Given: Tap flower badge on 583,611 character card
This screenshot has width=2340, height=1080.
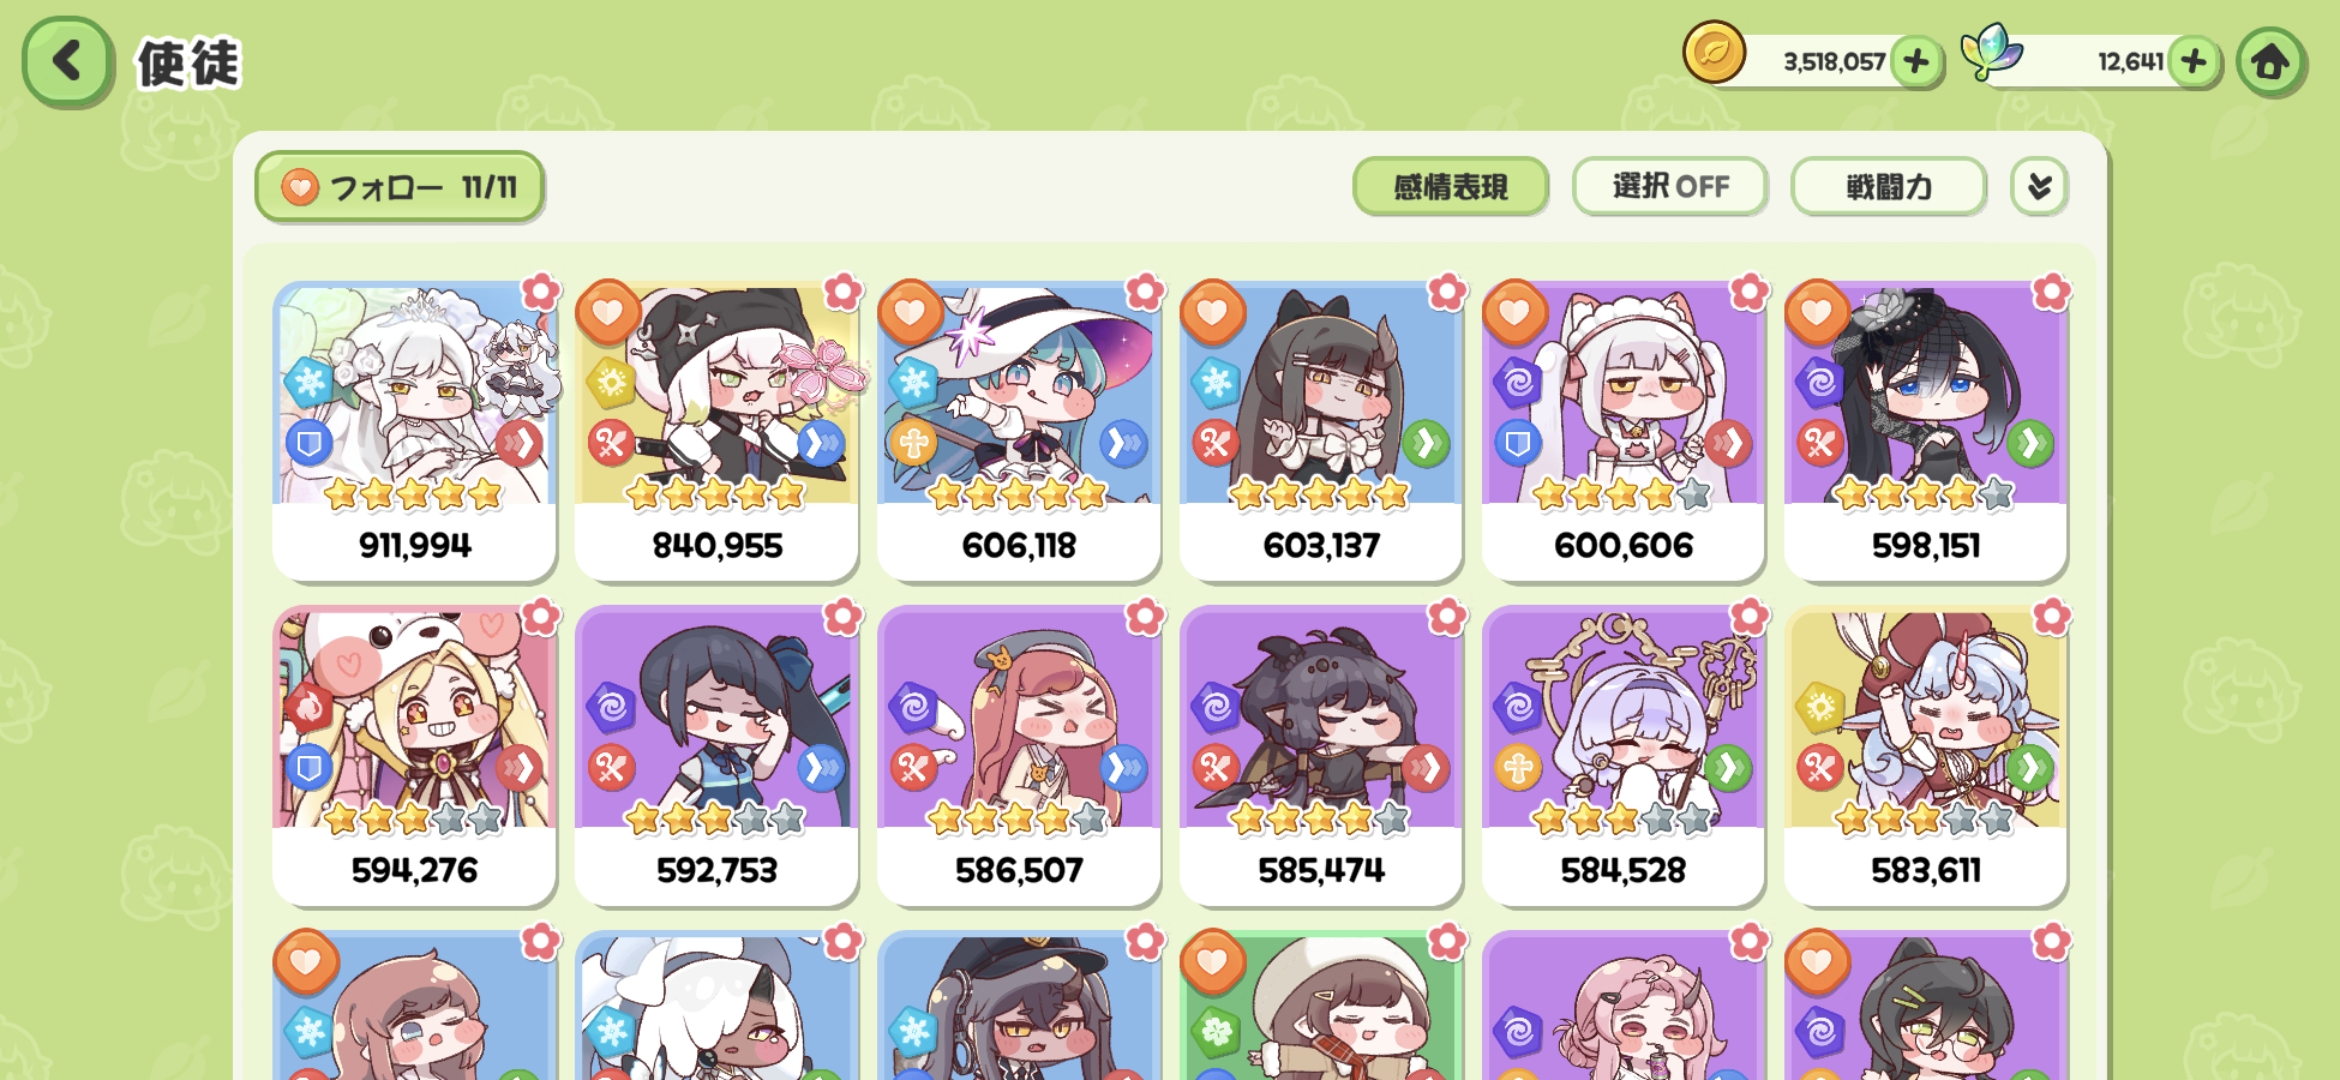Looking at the screenshot, I should (2051, 617).
